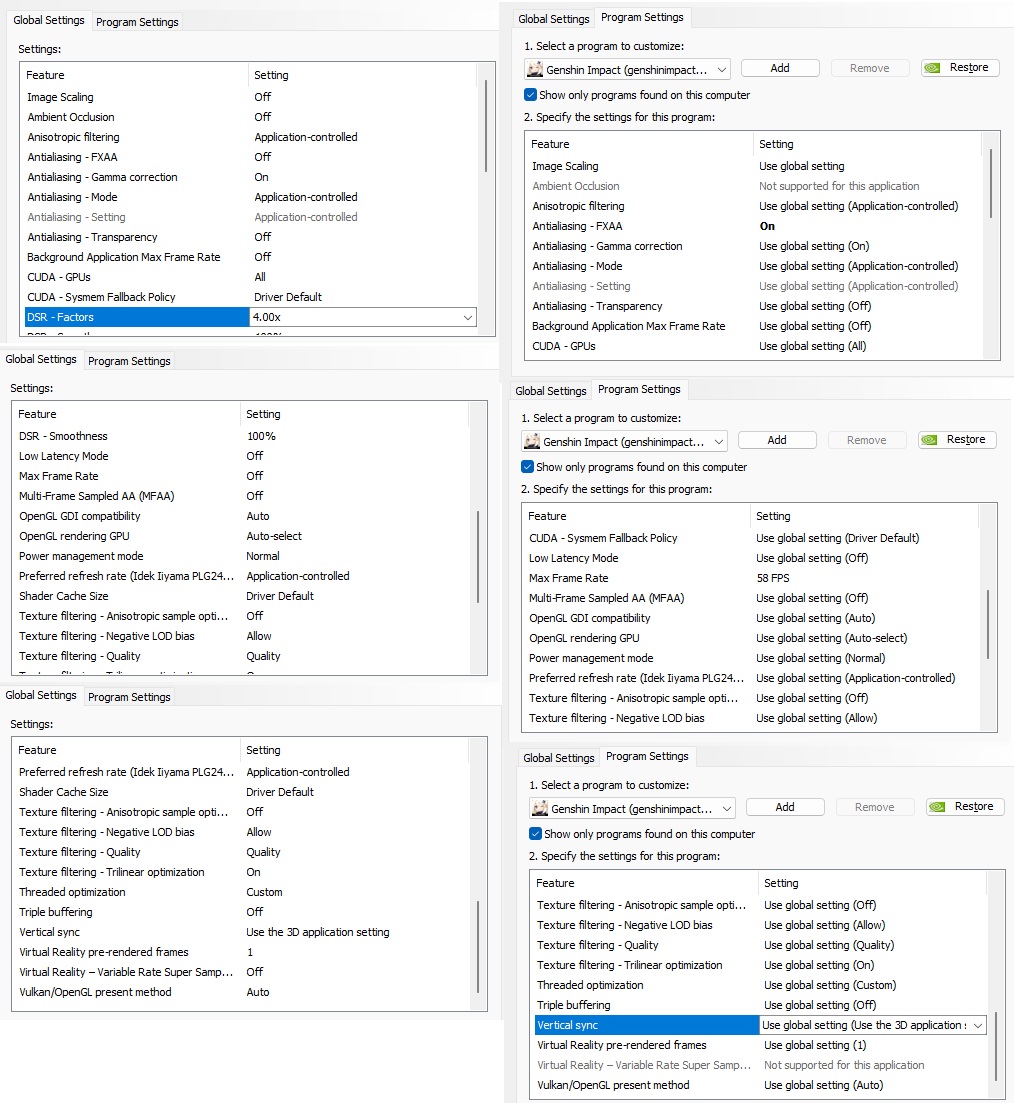Click Genshin Impact icon above the Antialiasing - FXAA list
The width and height of the screenshot is (1014, 1103).
tap(535, 69)
